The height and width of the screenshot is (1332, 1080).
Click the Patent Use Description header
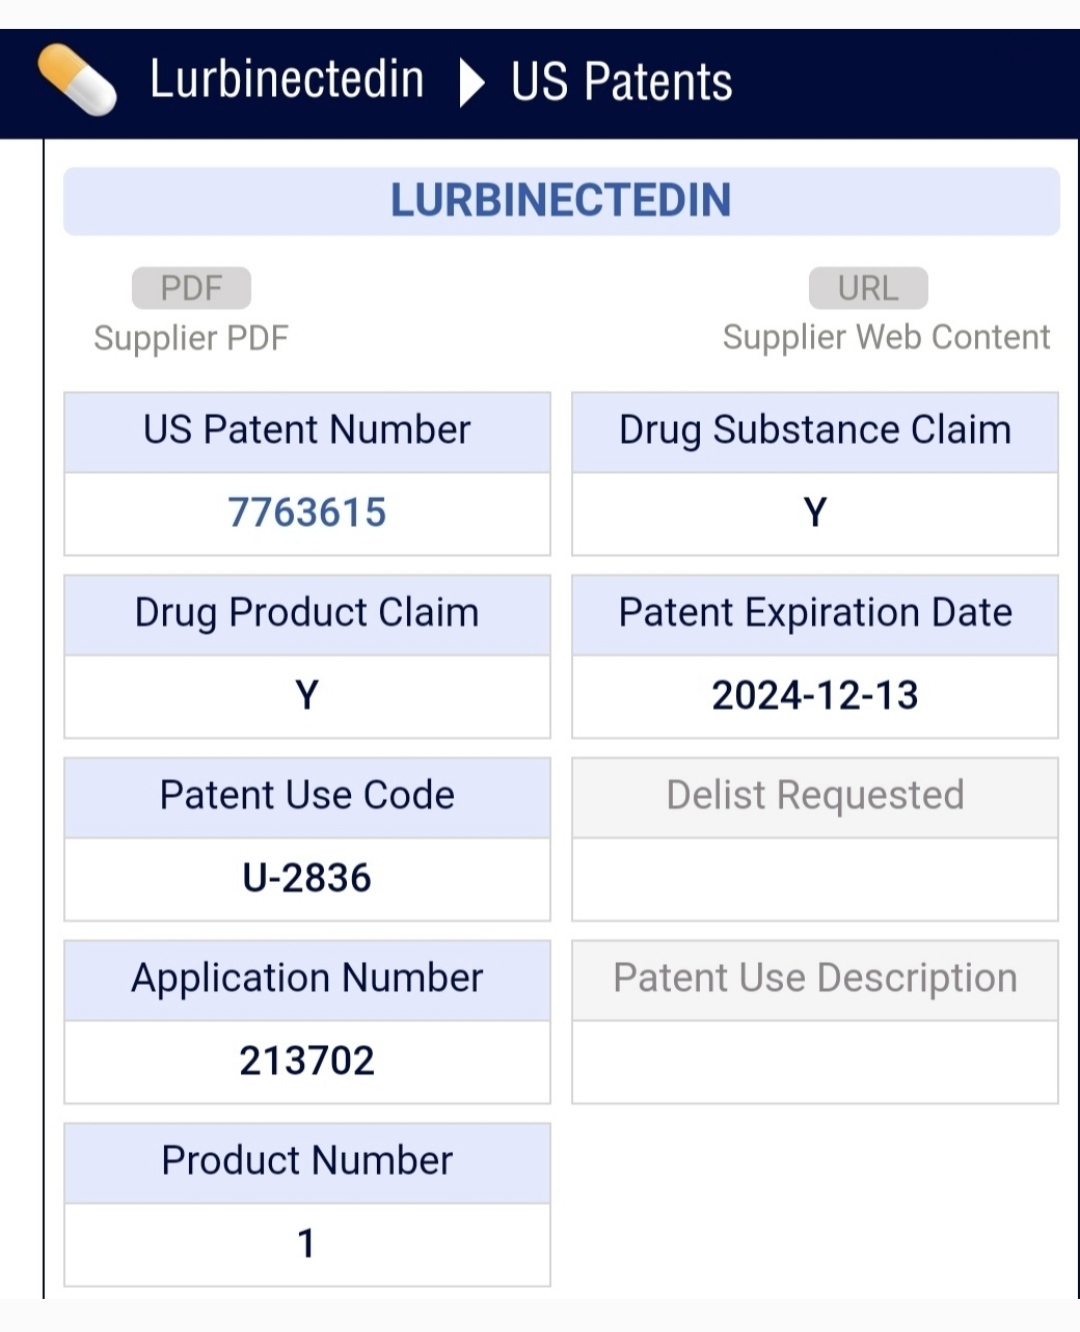(x=815, y=980)
